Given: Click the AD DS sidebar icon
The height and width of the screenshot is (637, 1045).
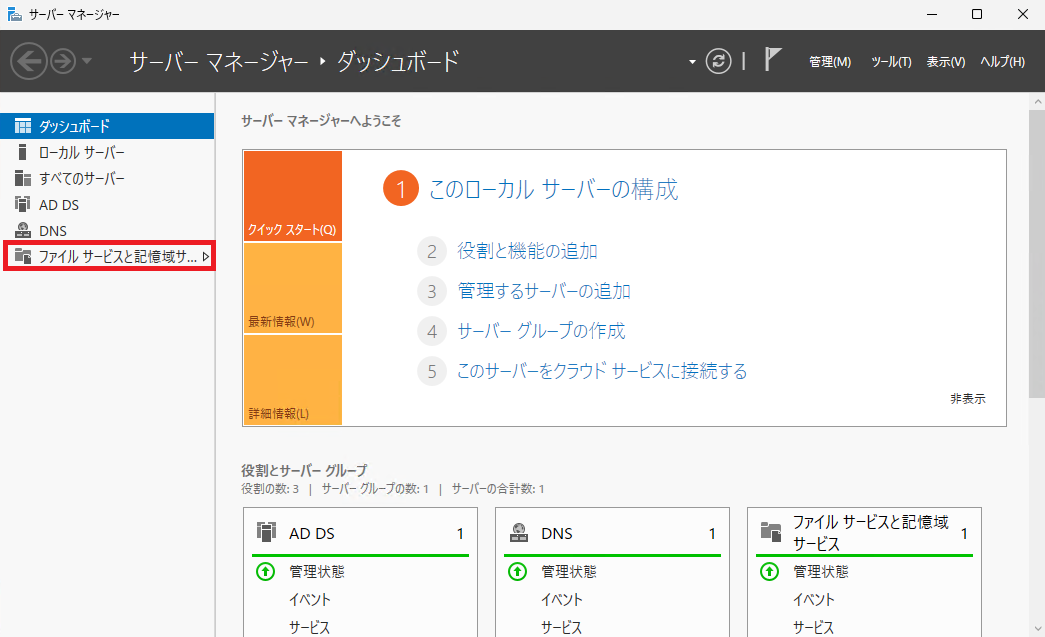Looking at the screenshot, I should point(23,204).
